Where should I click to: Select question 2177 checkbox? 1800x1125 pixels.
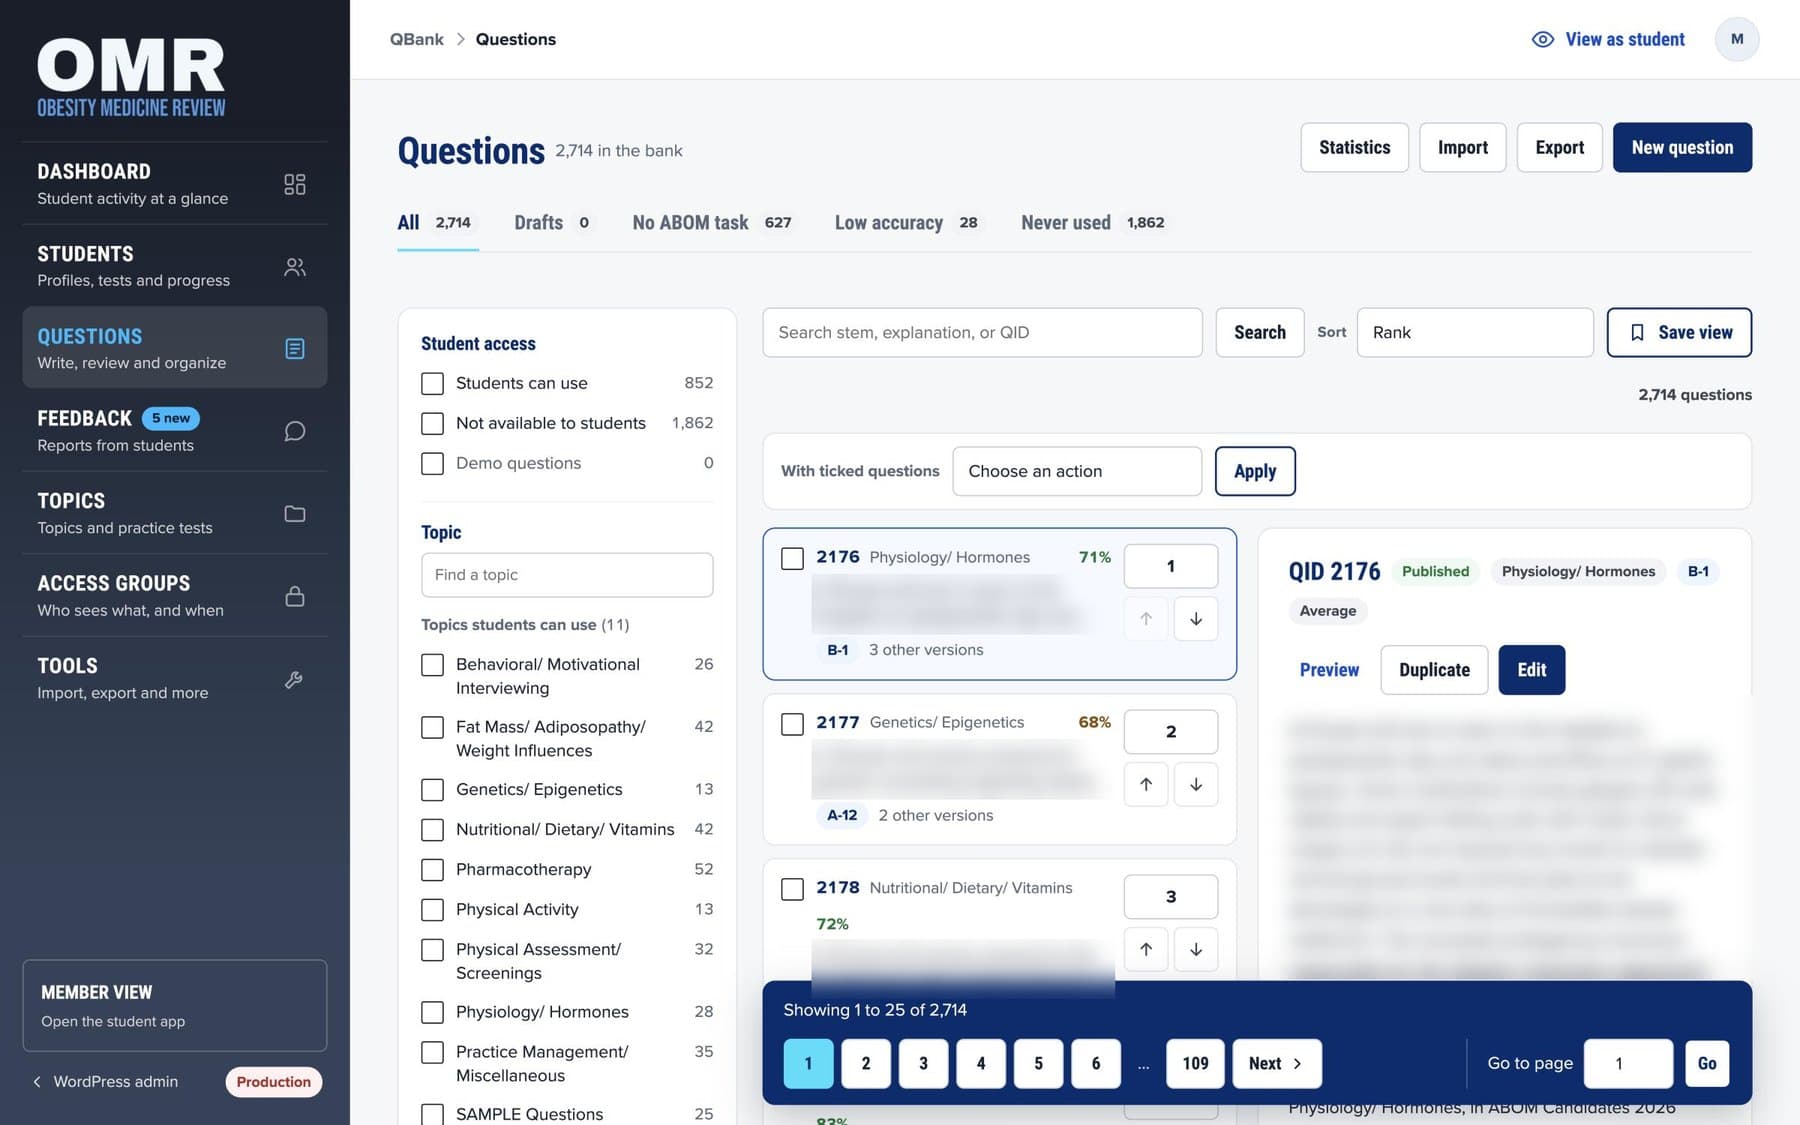click(792, 724)
